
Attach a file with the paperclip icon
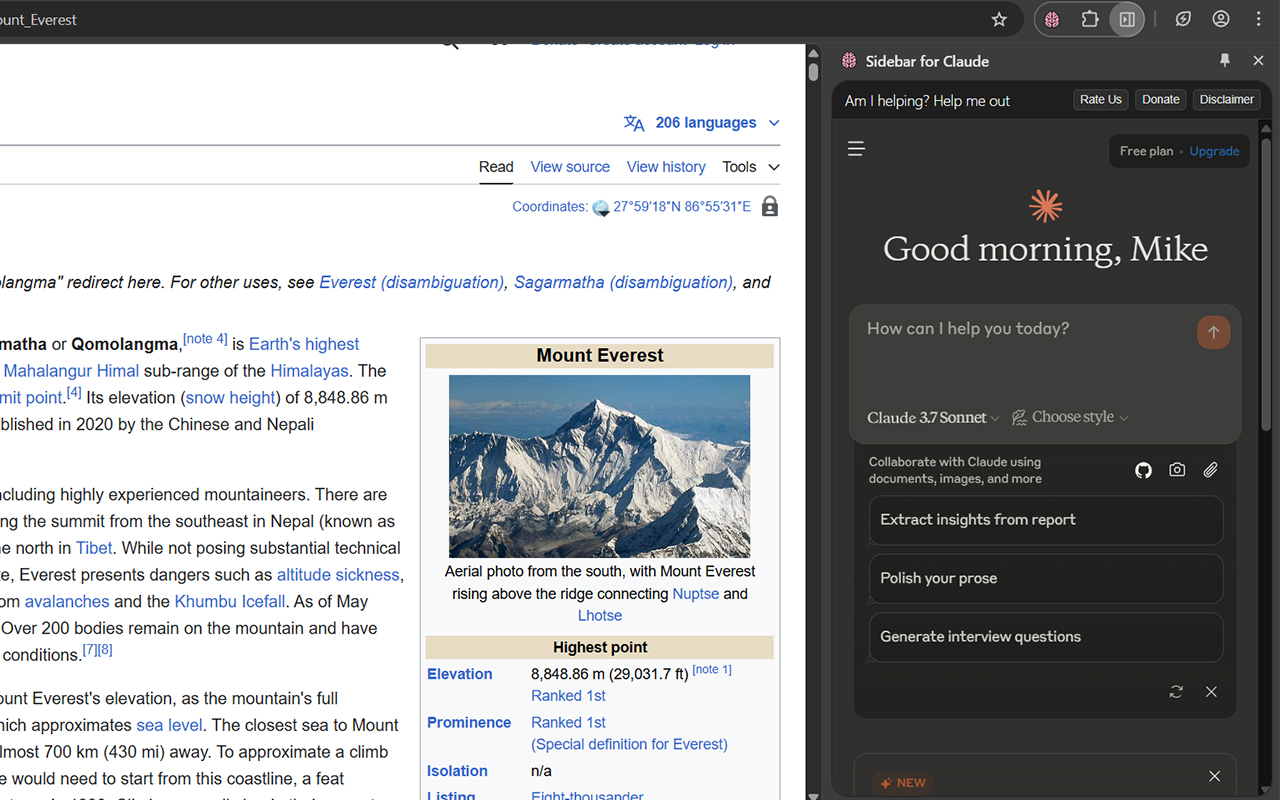pyautogui.click(x=1211, y=470)
